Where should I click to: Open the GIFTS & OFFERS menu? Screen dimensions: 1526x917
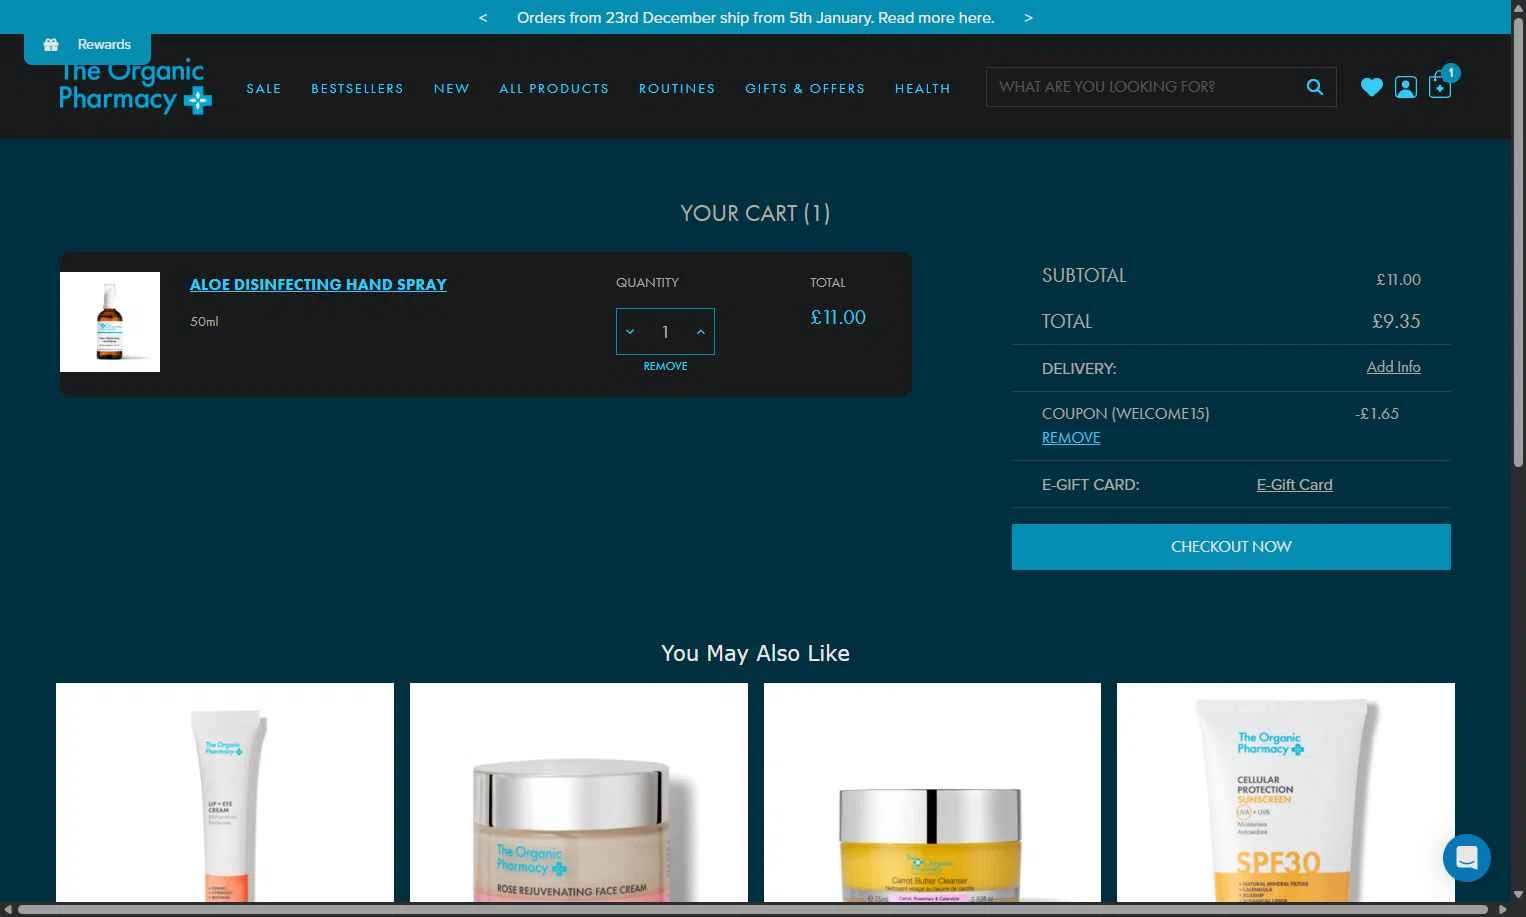(x=805, y=88)
